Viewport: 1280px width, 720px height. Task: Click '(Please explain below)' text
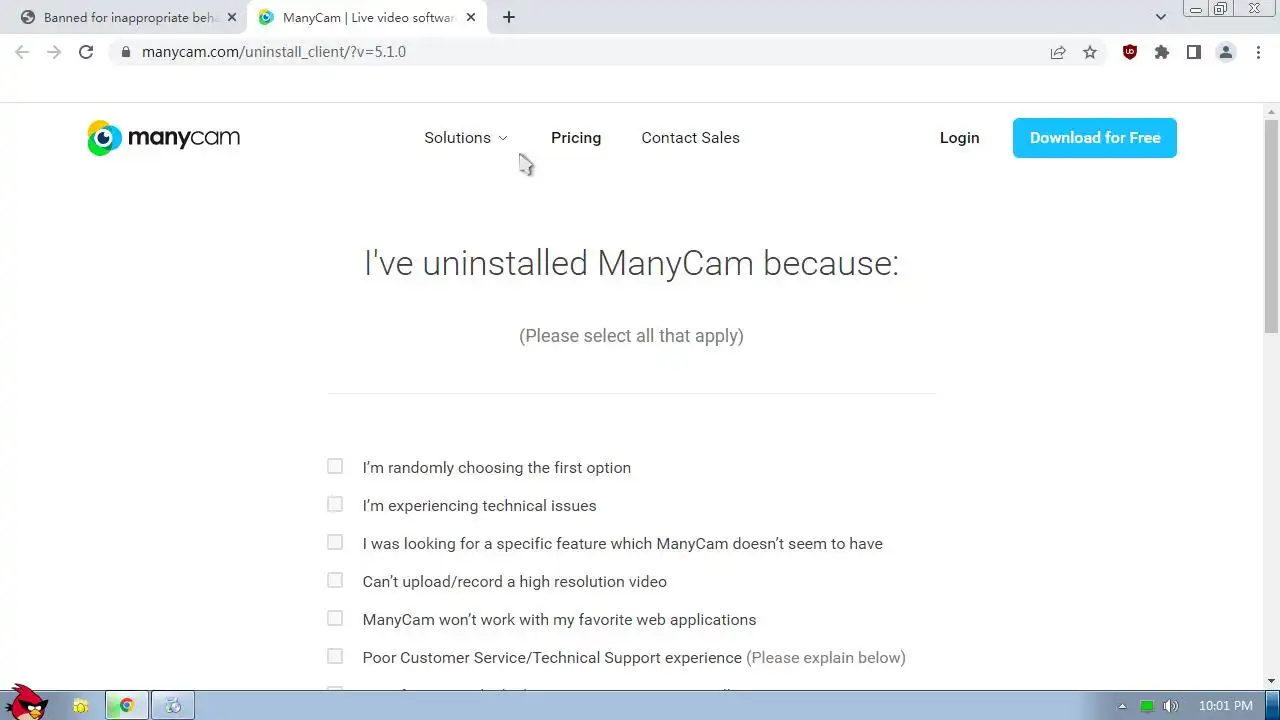[826, 658]
